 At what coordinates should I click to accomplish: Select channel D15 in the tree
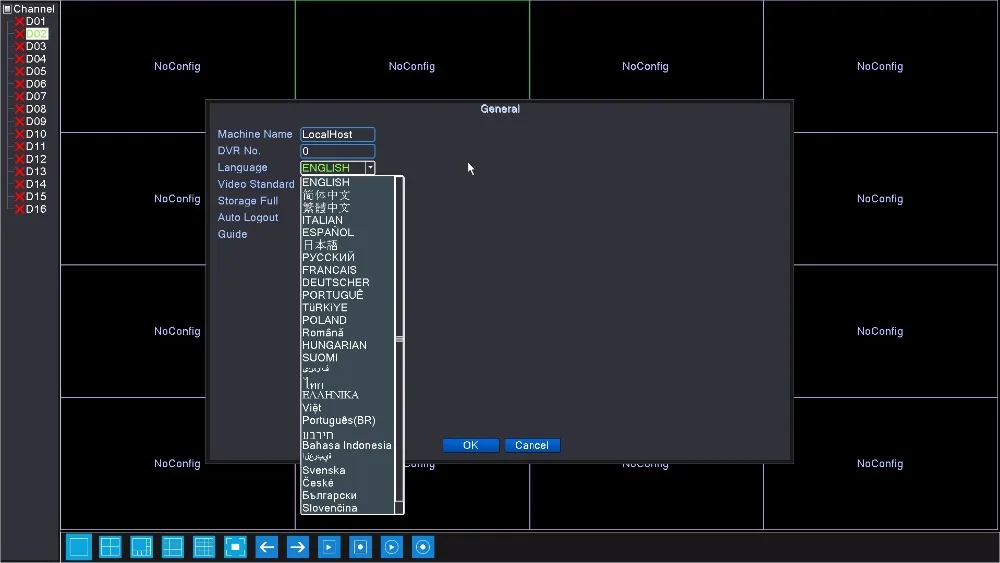(x=36, y=196)
